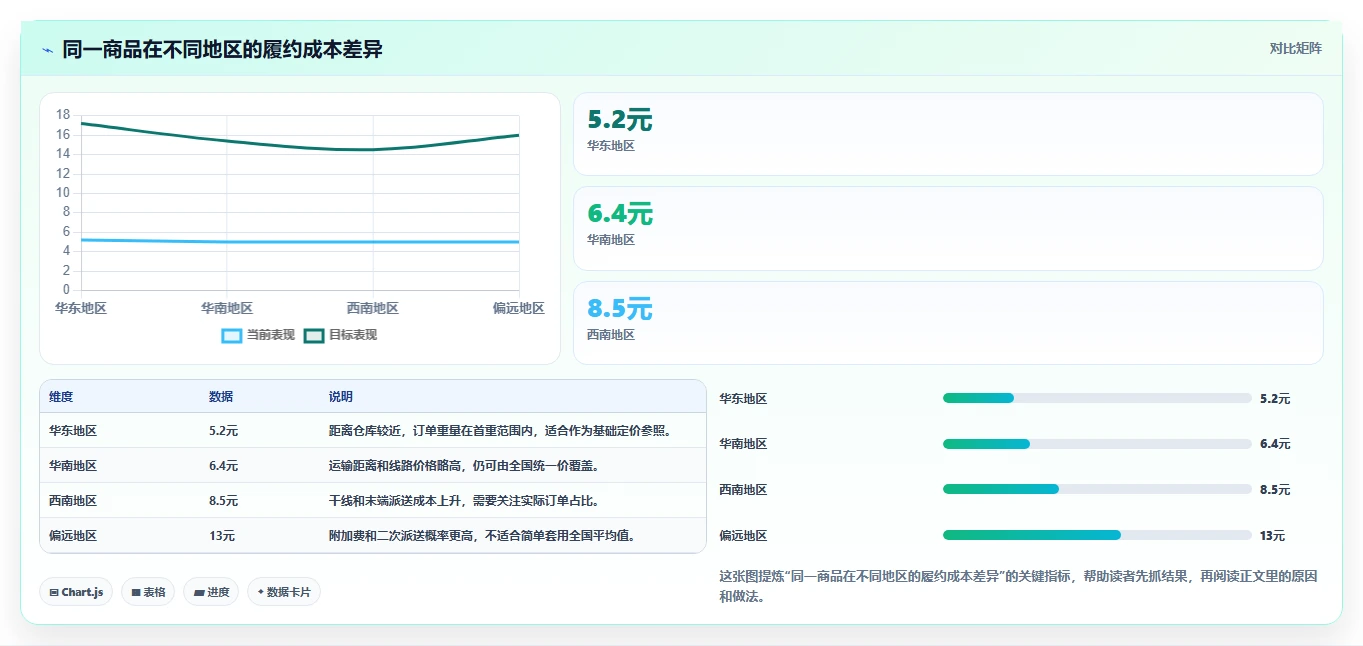The width and height of the screenshot is (1363, 646).
Task: Click the 维度 table column header
Action: click(61, 397)
